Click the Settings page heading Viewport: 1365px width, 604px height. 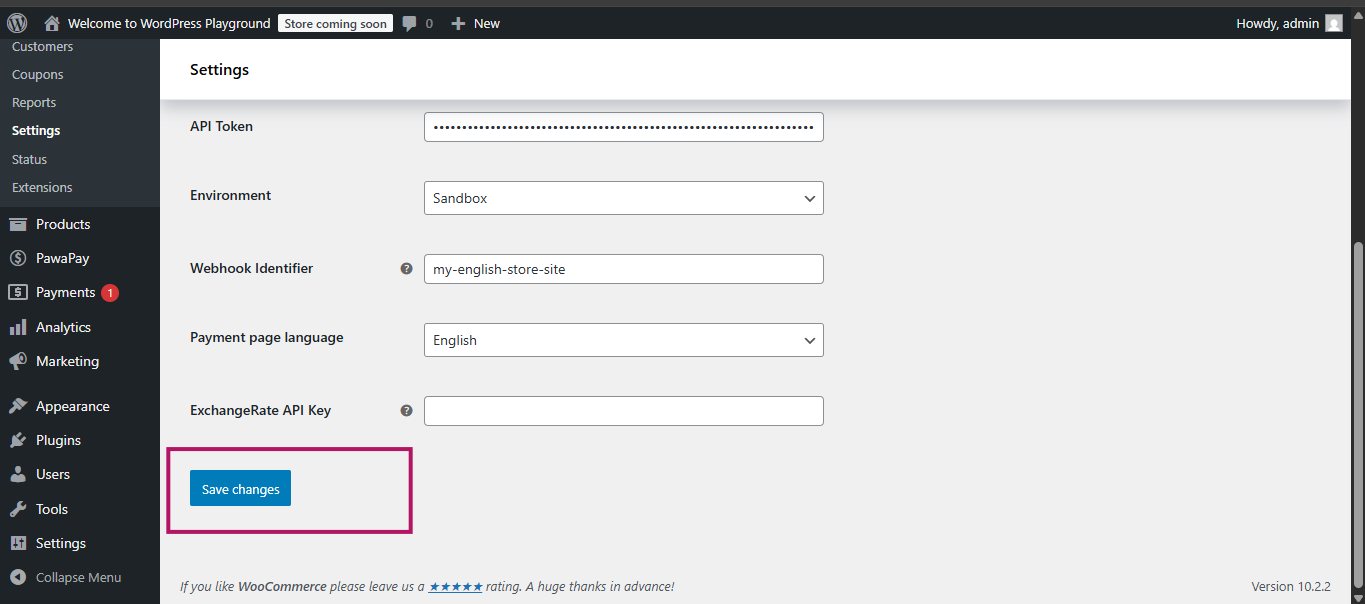click(x=219, y=70)
